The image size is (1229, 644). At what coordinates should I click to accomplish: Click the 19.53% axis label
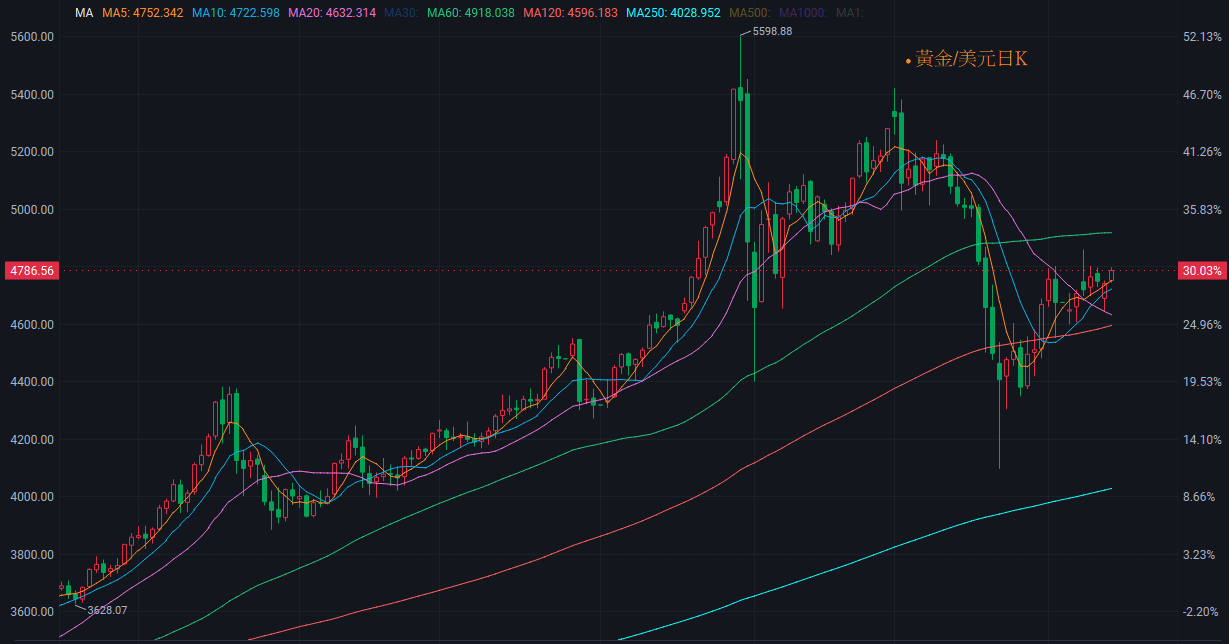1202,382
